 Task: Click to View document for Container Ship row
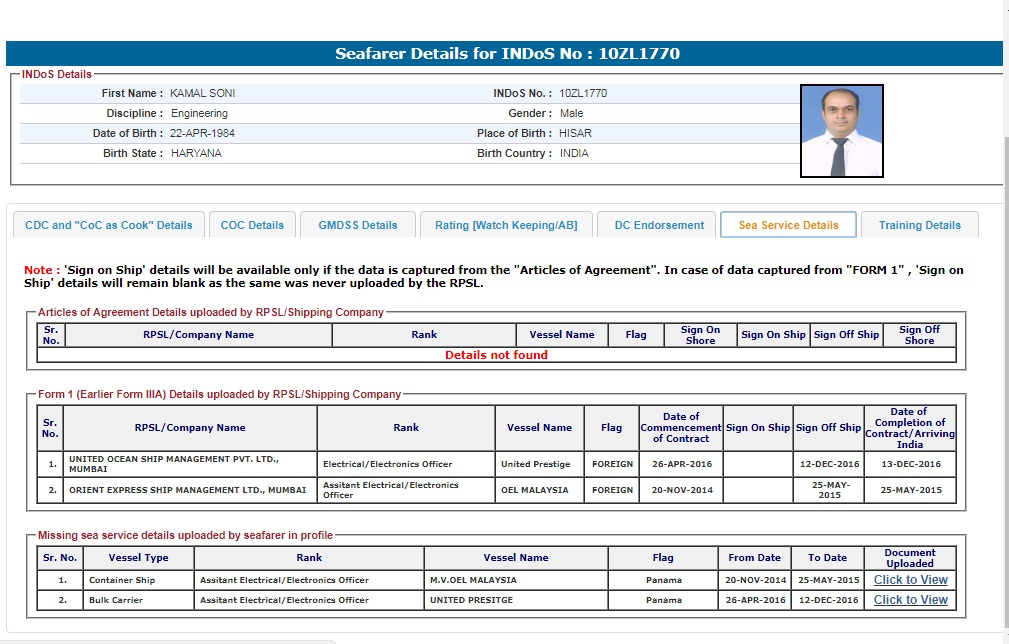coord(910,580)
